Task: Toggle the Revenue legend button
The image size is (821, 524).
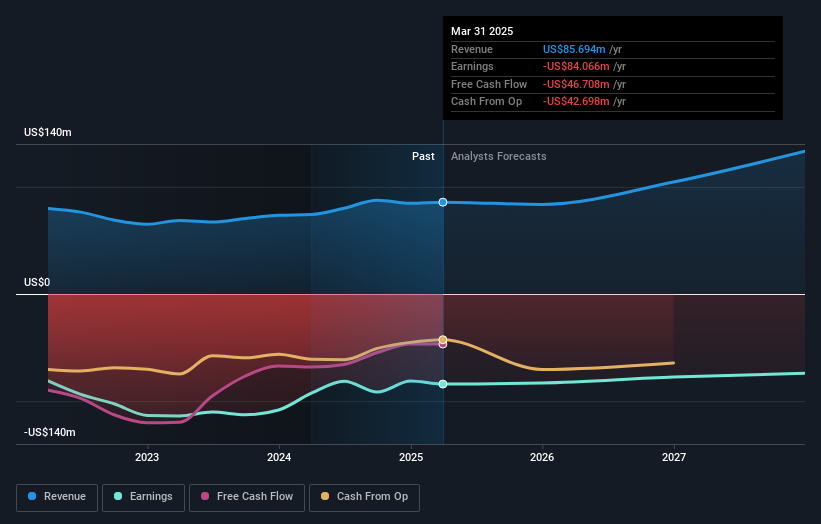Action: click(x=57, y=497)
